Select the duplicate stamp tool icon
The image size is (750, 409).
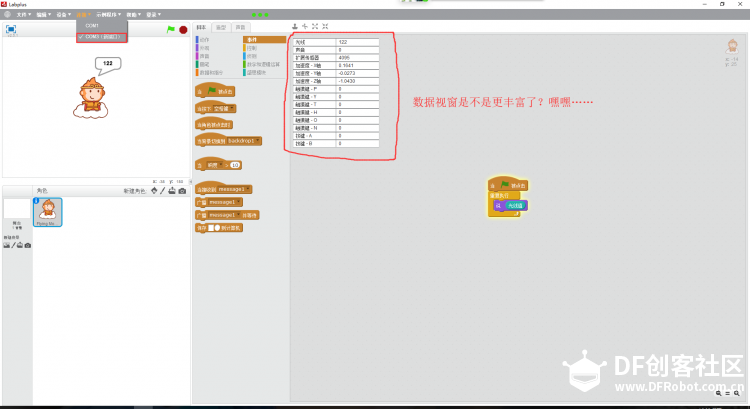pos(295,26)
